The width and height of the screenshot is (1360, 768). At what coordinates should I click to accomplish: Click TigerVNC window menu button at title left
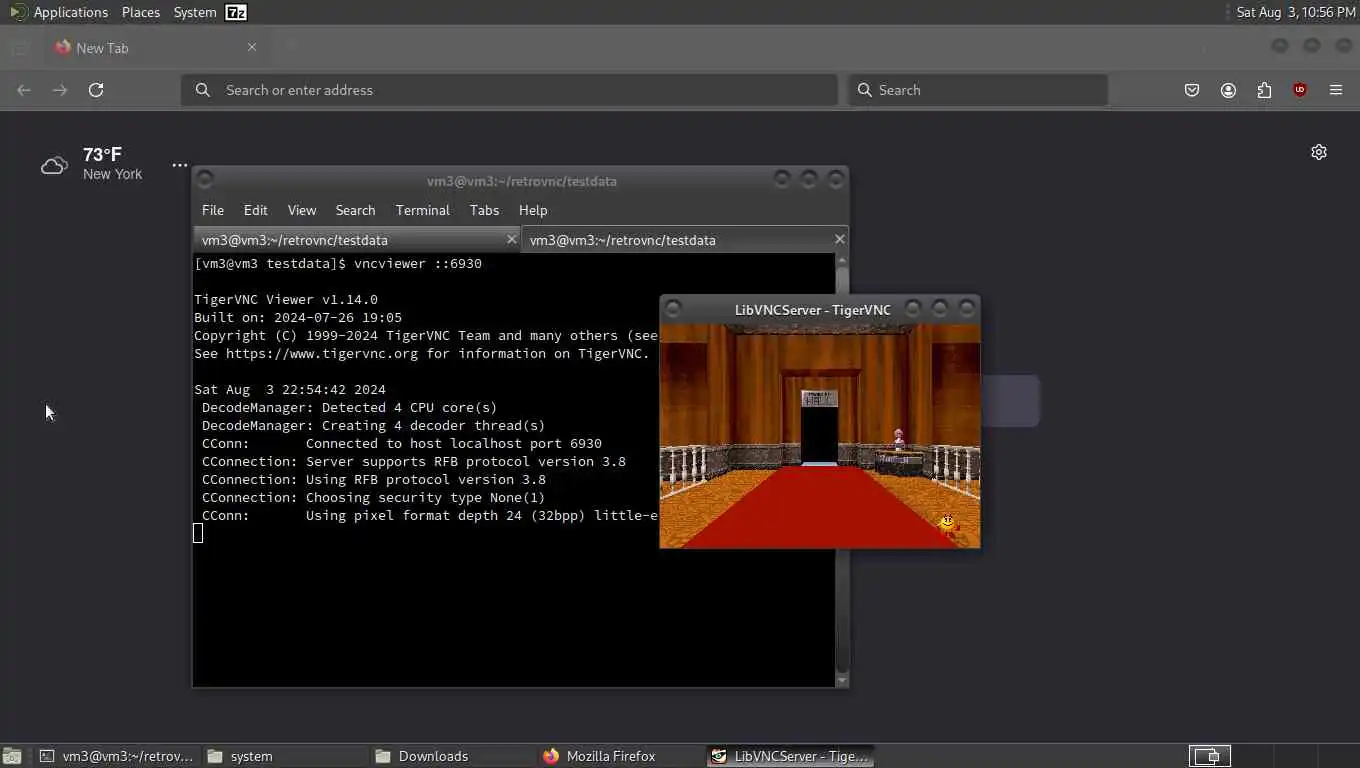click(x=673, y=309)
